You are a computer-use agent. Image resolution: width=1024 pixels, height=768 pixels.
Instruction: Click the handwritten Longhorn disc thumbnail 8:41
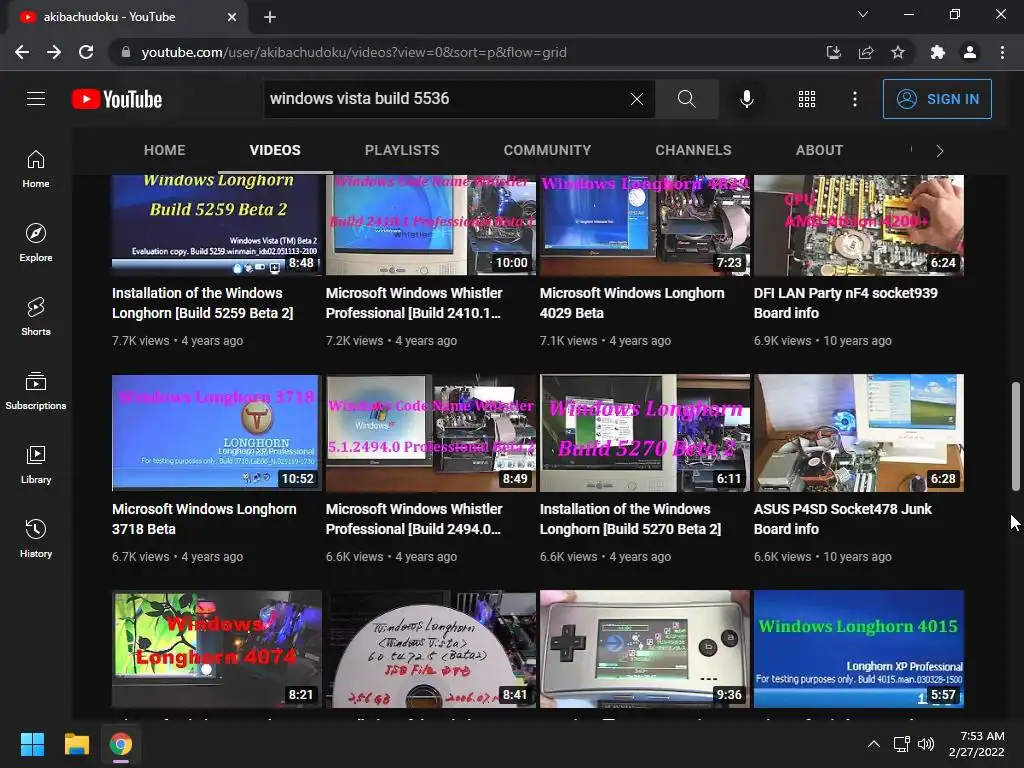click(x=430, y=648)
